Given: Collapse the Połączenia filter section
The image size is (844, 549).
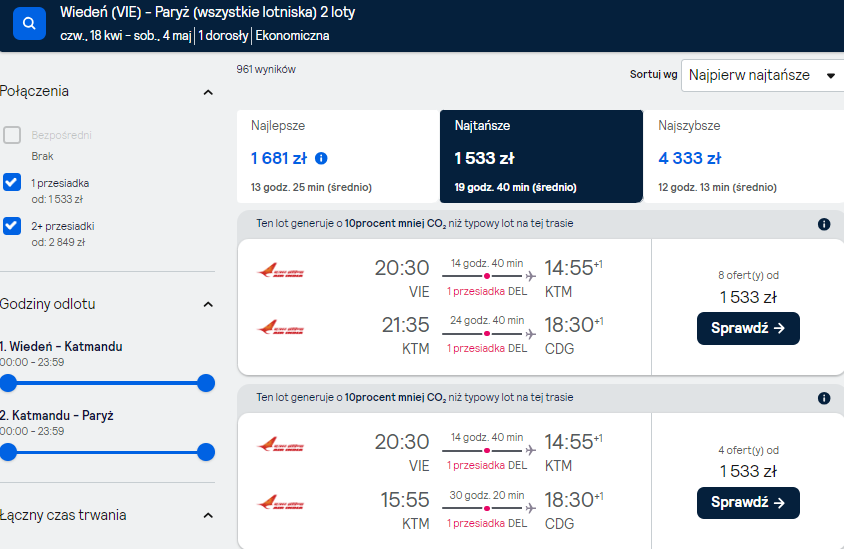Looking at the screenshot, I should [x=208, y=93].
